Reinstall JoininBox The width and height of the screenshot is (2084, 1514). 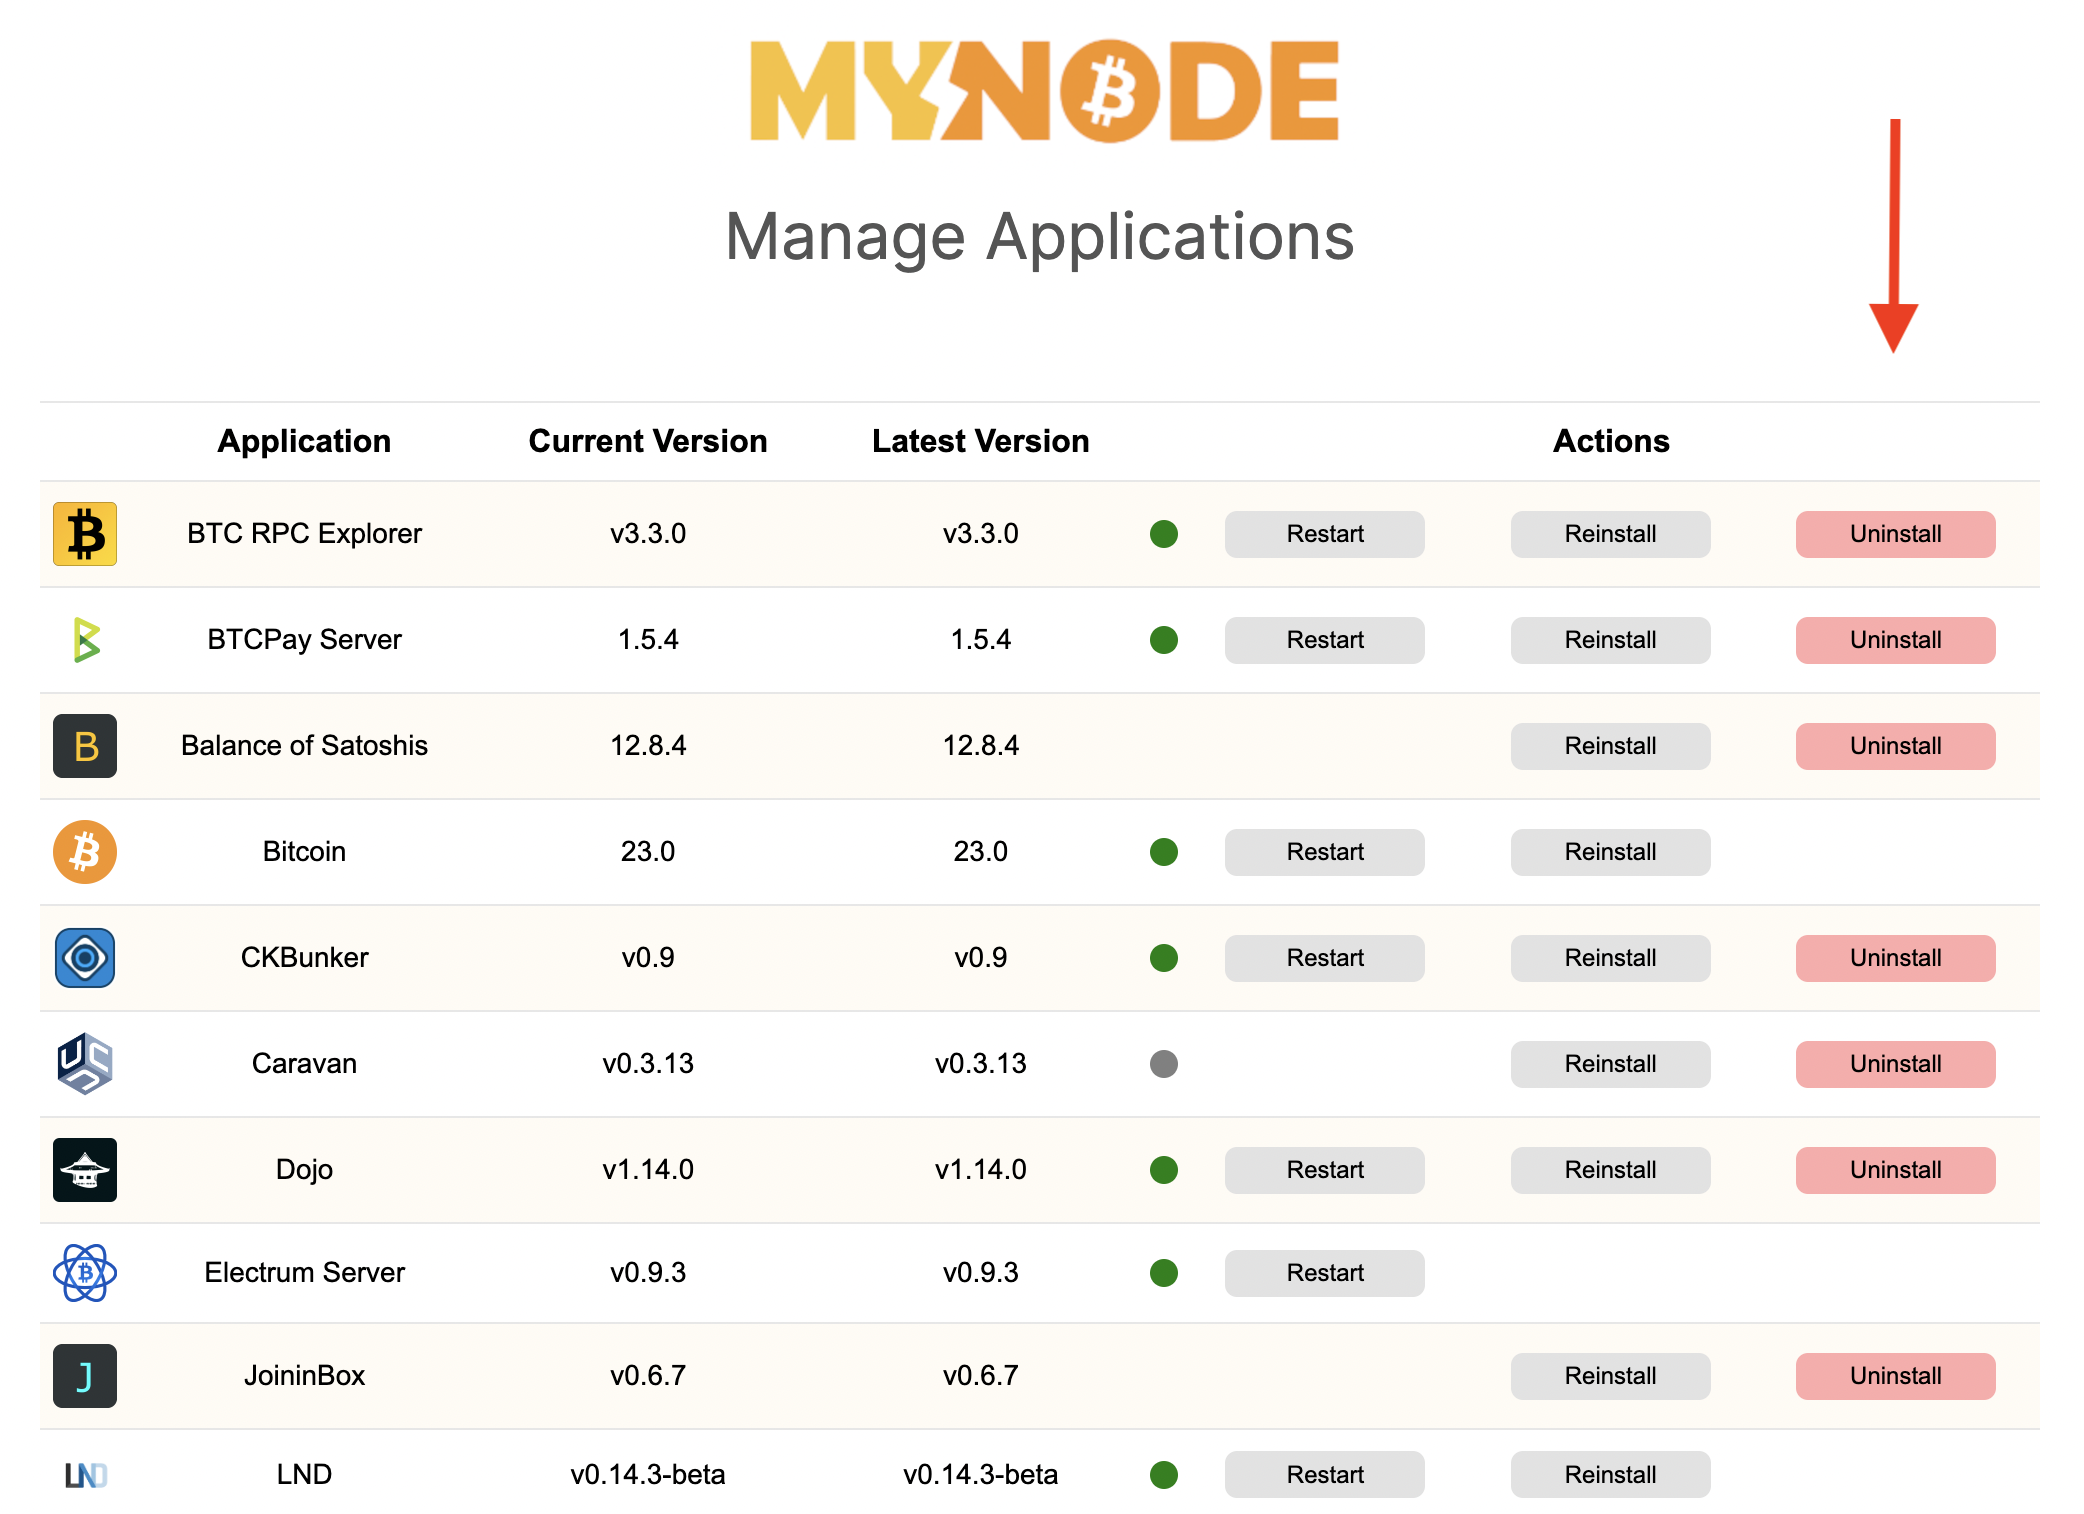point(1611,1376)
